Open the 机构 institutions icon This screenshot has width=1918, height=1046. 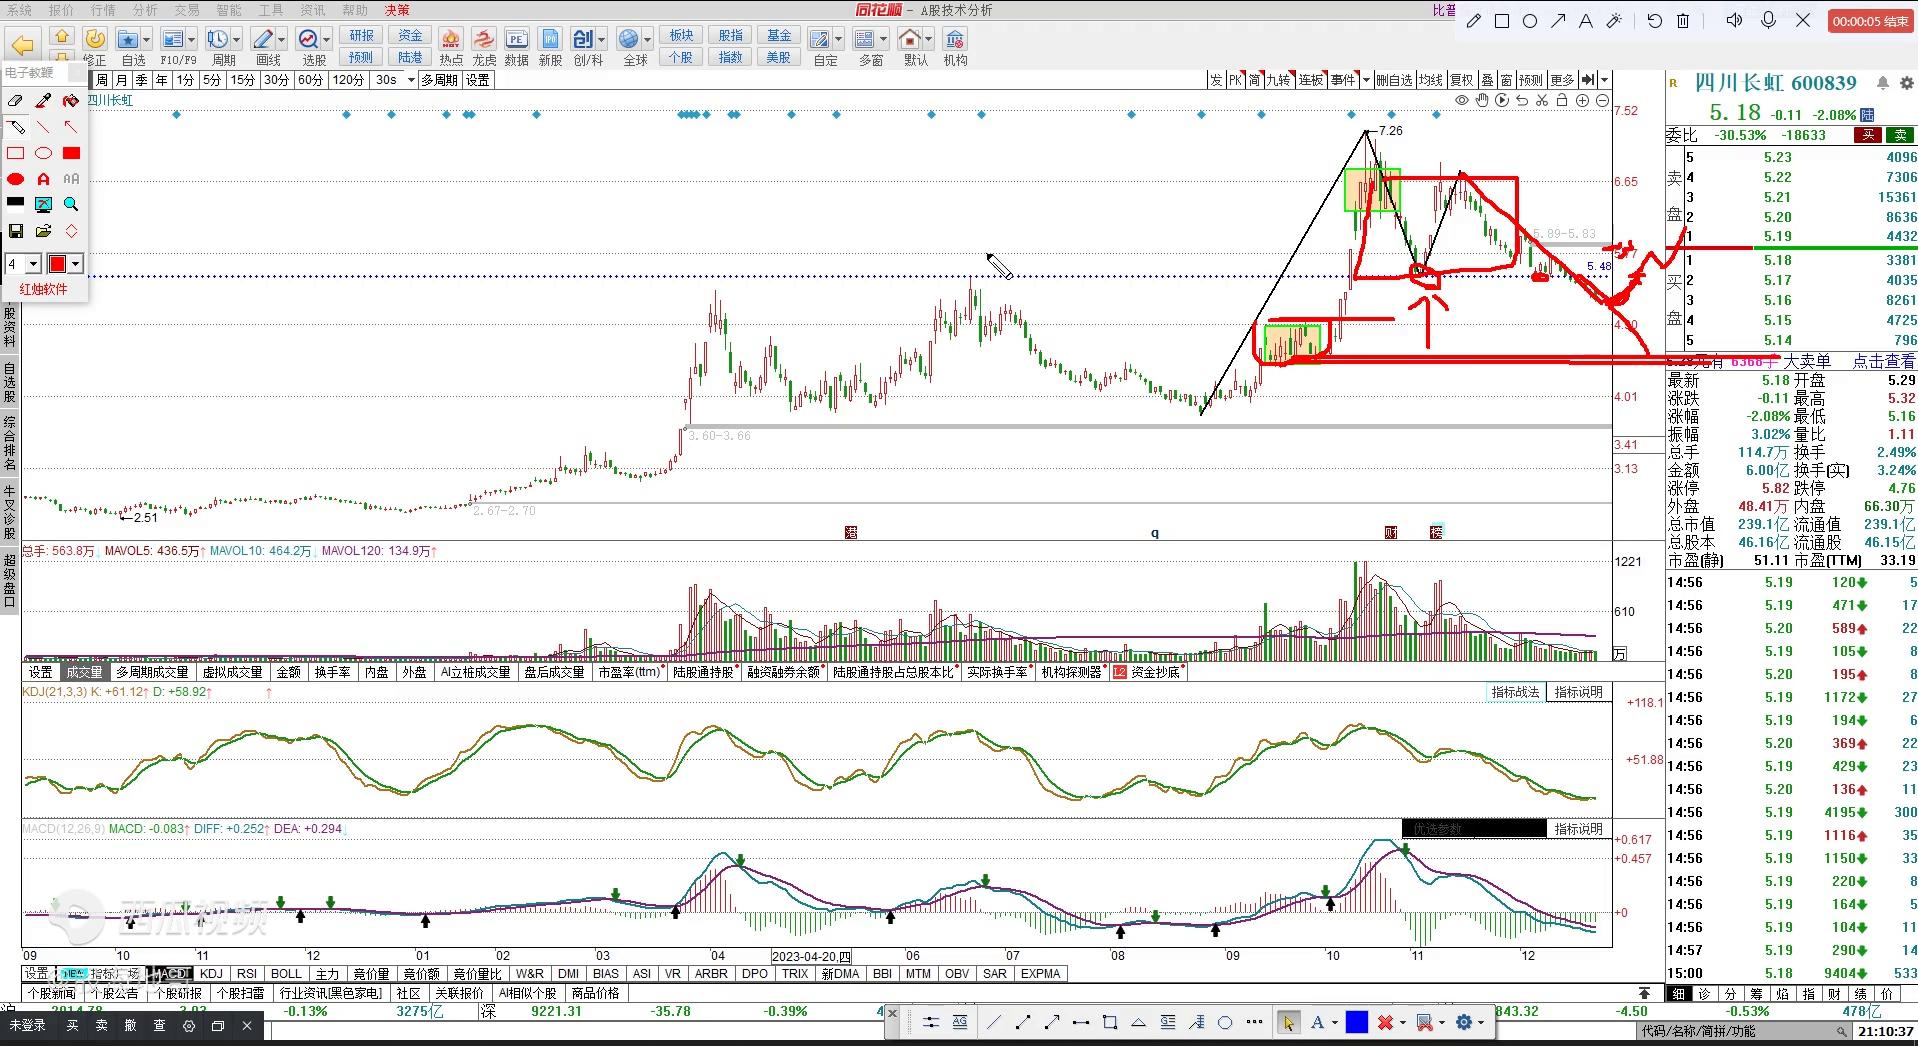(x=955, y=39)
